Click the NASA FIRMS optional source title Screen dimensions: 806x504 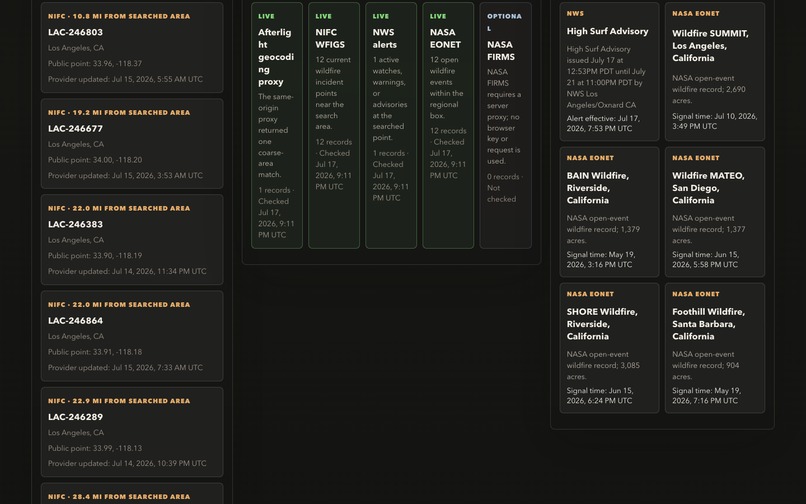tap(501, 51)
